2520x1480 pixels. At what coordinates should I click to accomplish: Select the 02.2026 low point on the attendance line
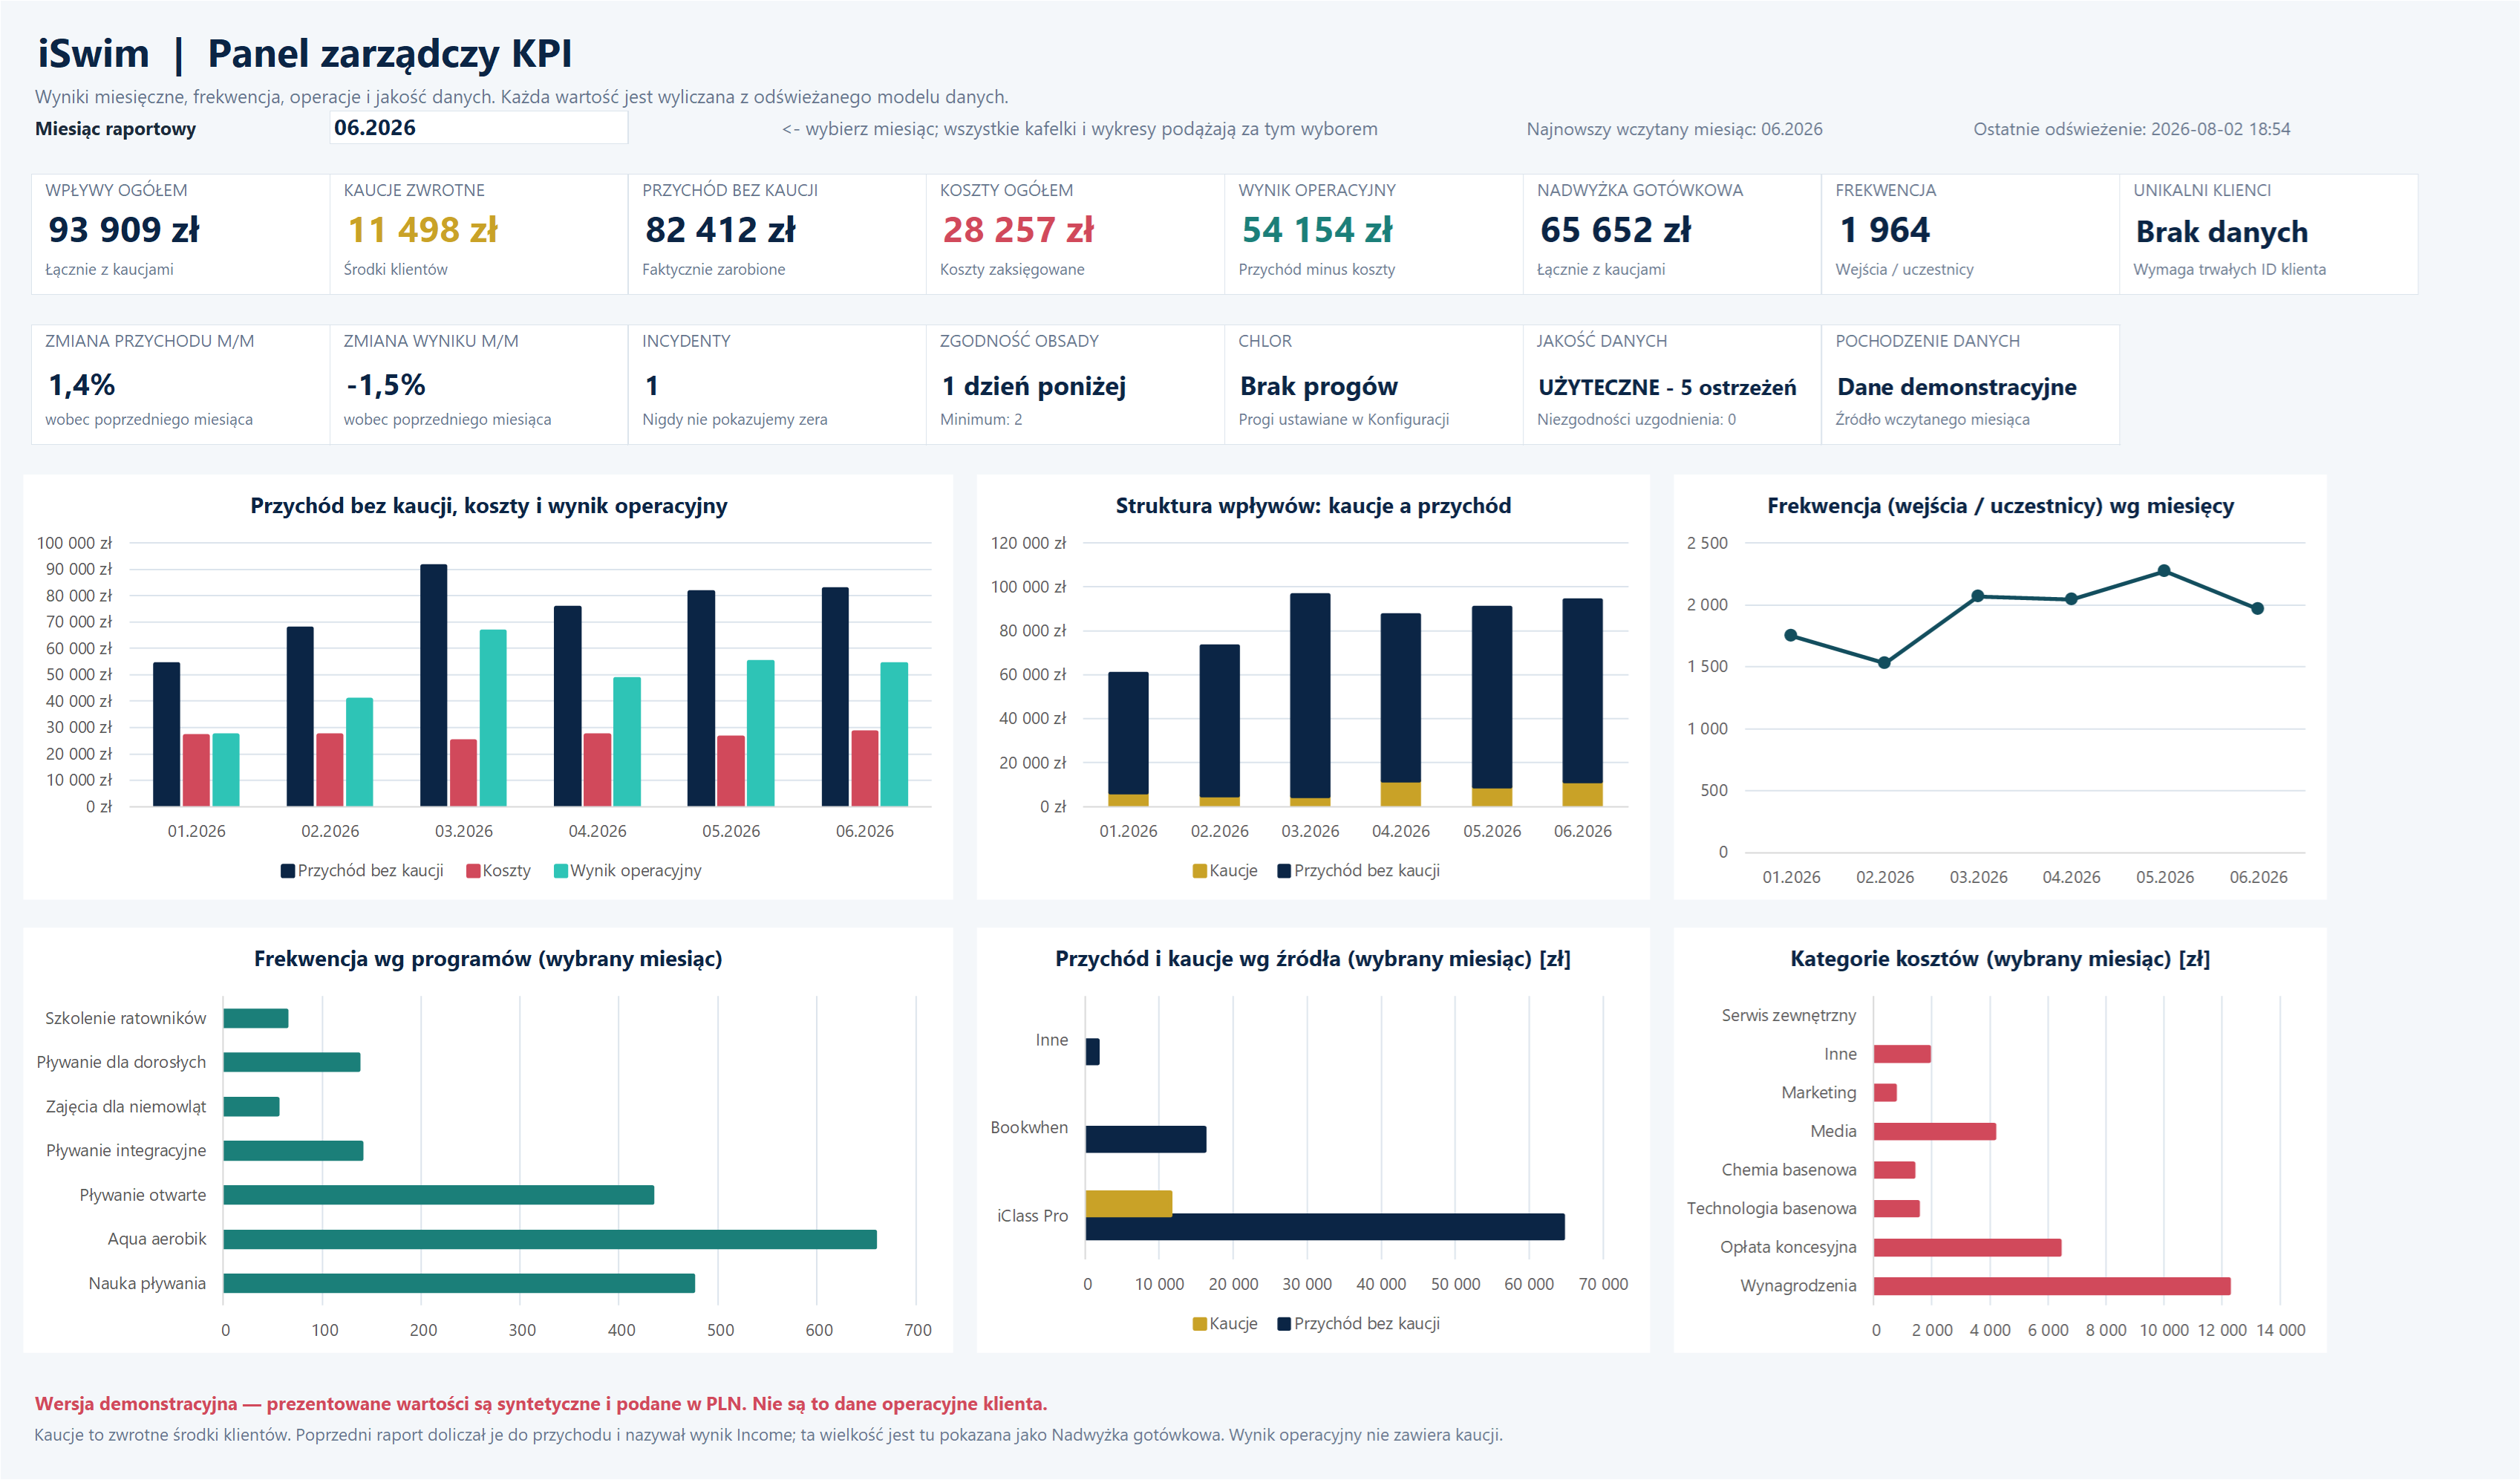[x=1884, y=663]
